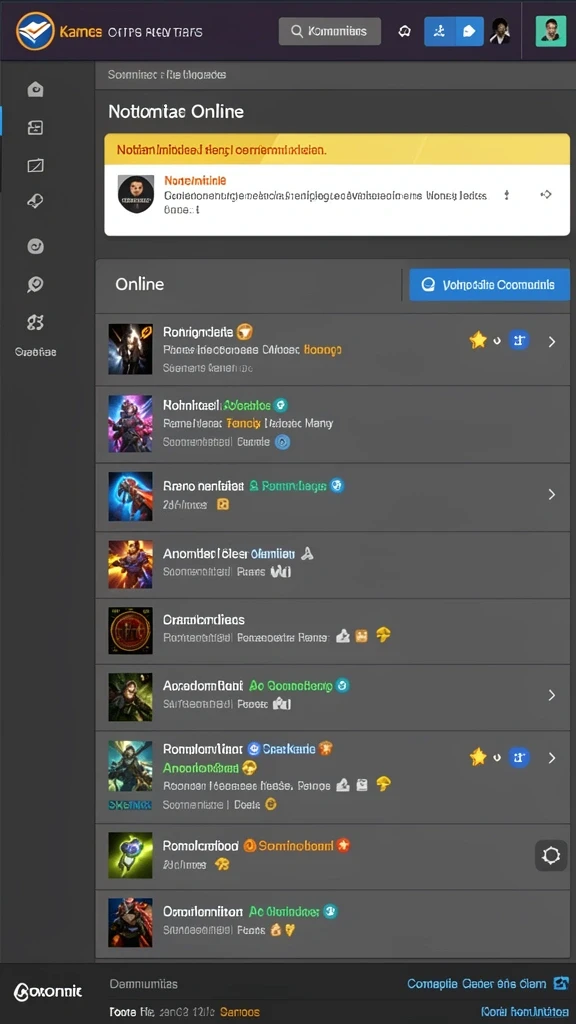This screenshot has height=1024, width=576.
Task: Click the teal badge after Ao Oloiinioer
Action: (330, 912)
